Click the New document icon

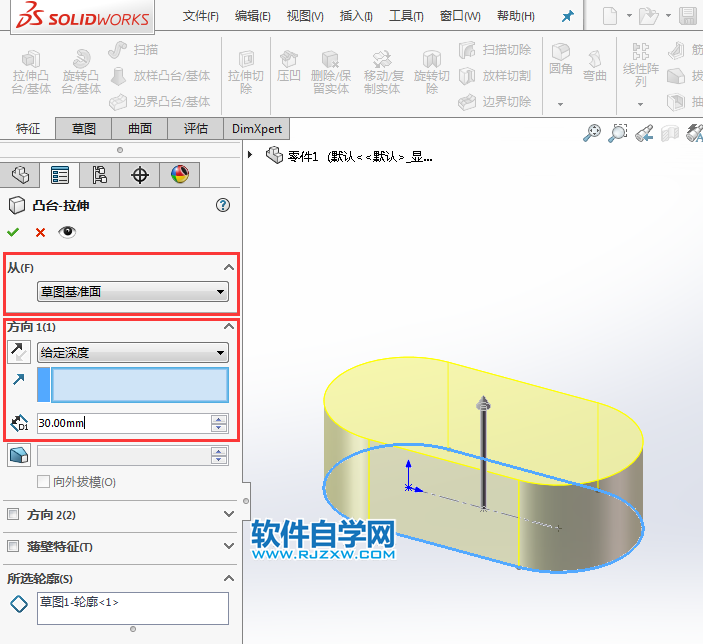coord(609,16)
